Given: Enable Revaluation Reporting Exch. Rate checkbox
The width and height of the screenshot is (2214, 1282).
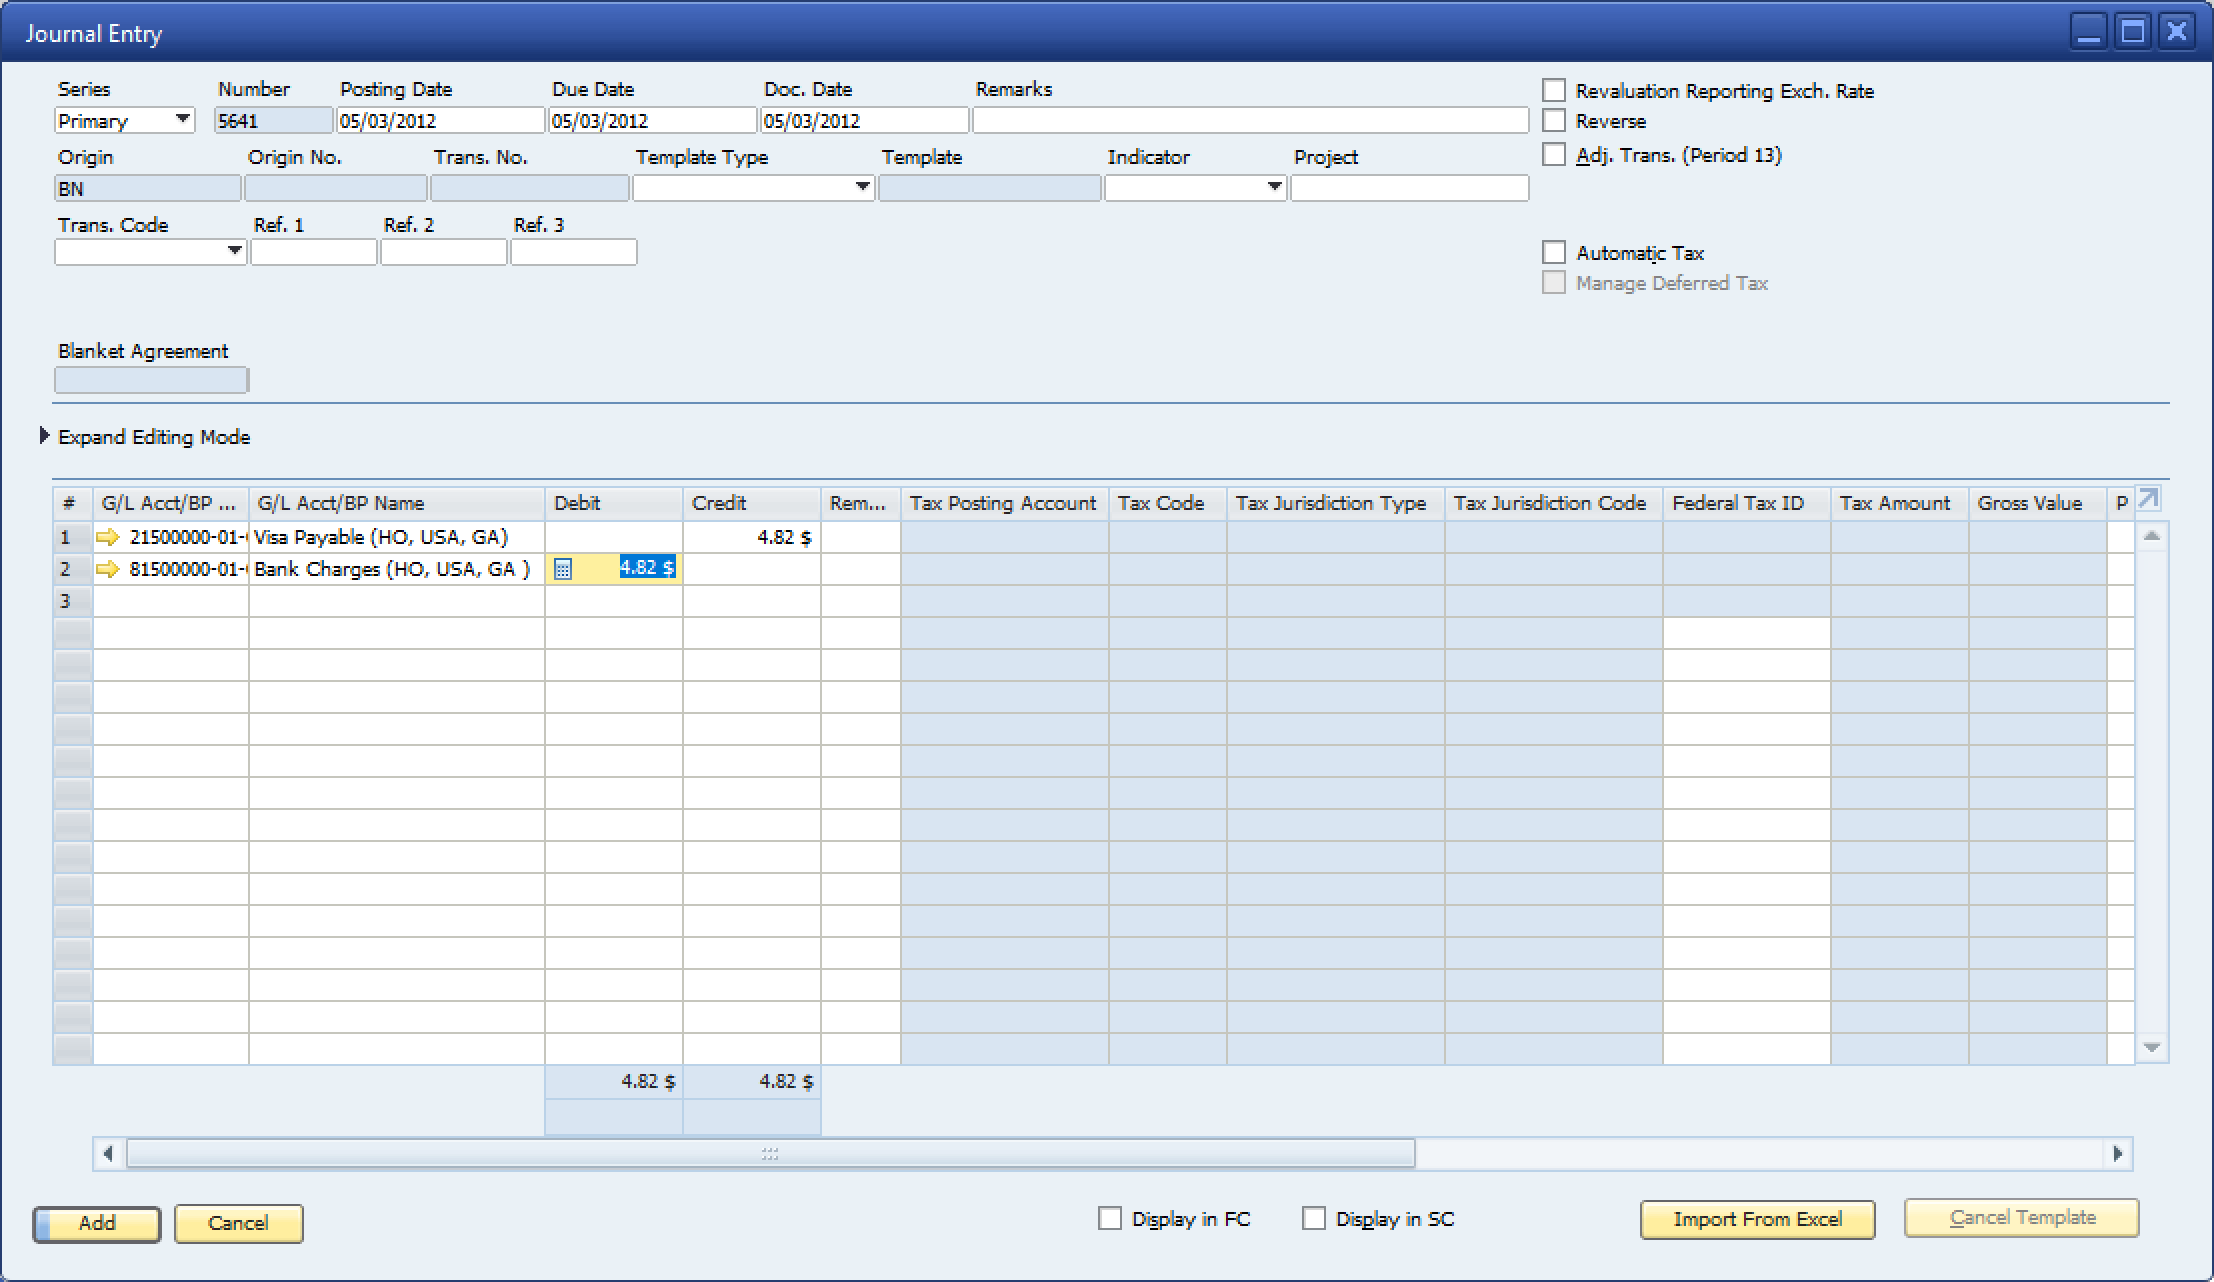Looking at the screenshot, I should pos(1554,91).
